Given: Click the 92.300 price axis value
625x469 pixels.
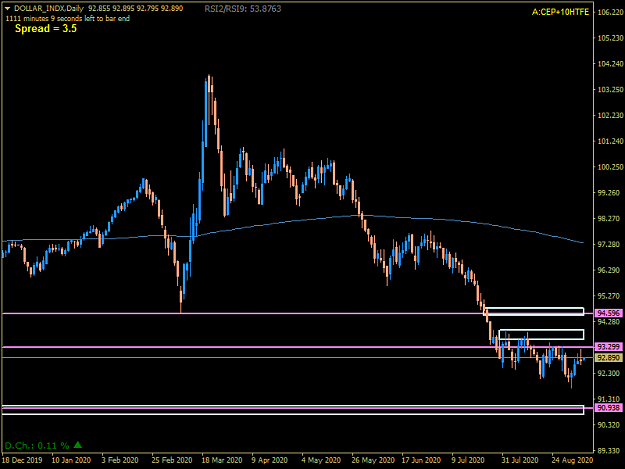Looking at the screenshot, I should click(609, 373).
